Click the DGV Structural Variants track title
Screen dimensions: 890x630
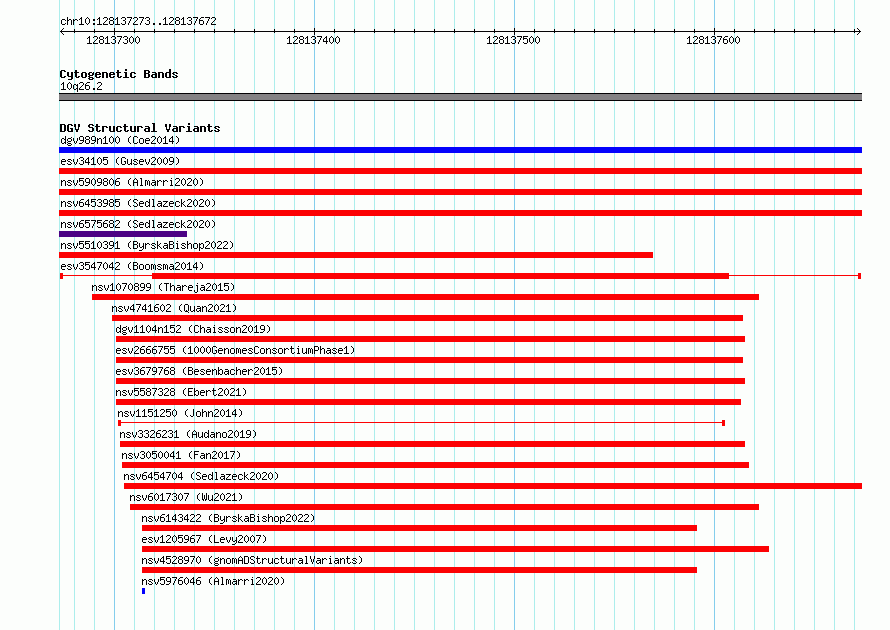pyautogui.click(x=140, y=128)
